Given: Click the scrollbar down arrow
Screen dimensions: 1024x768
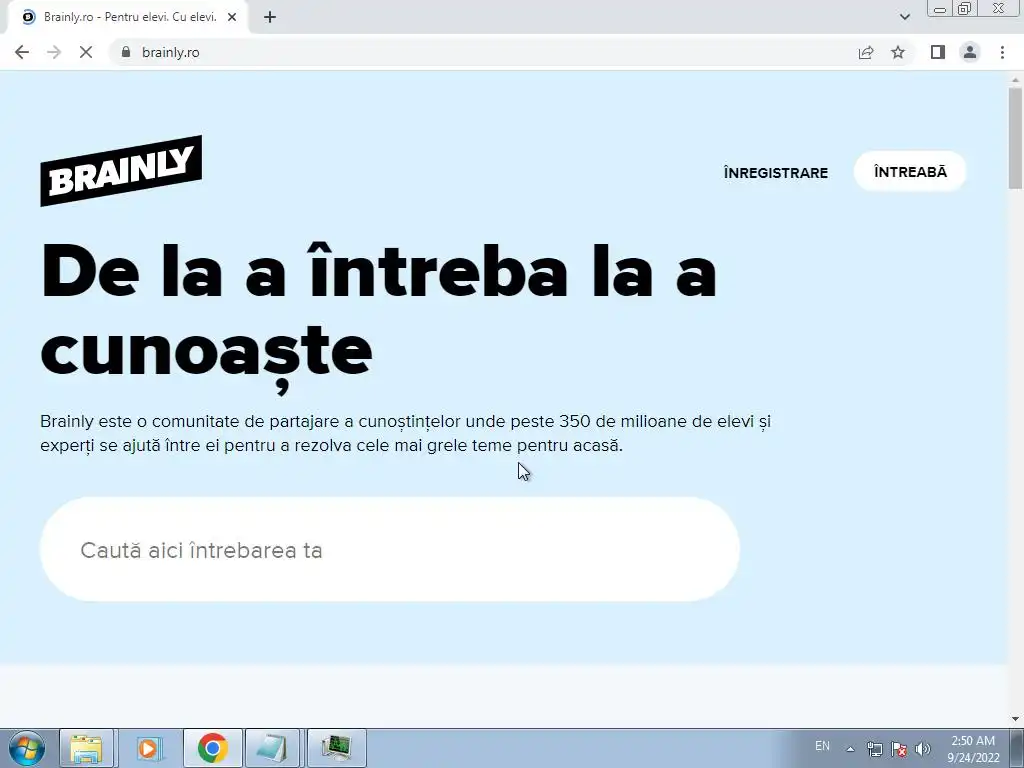Looking at the screenshot, I should coord(1015,719).
